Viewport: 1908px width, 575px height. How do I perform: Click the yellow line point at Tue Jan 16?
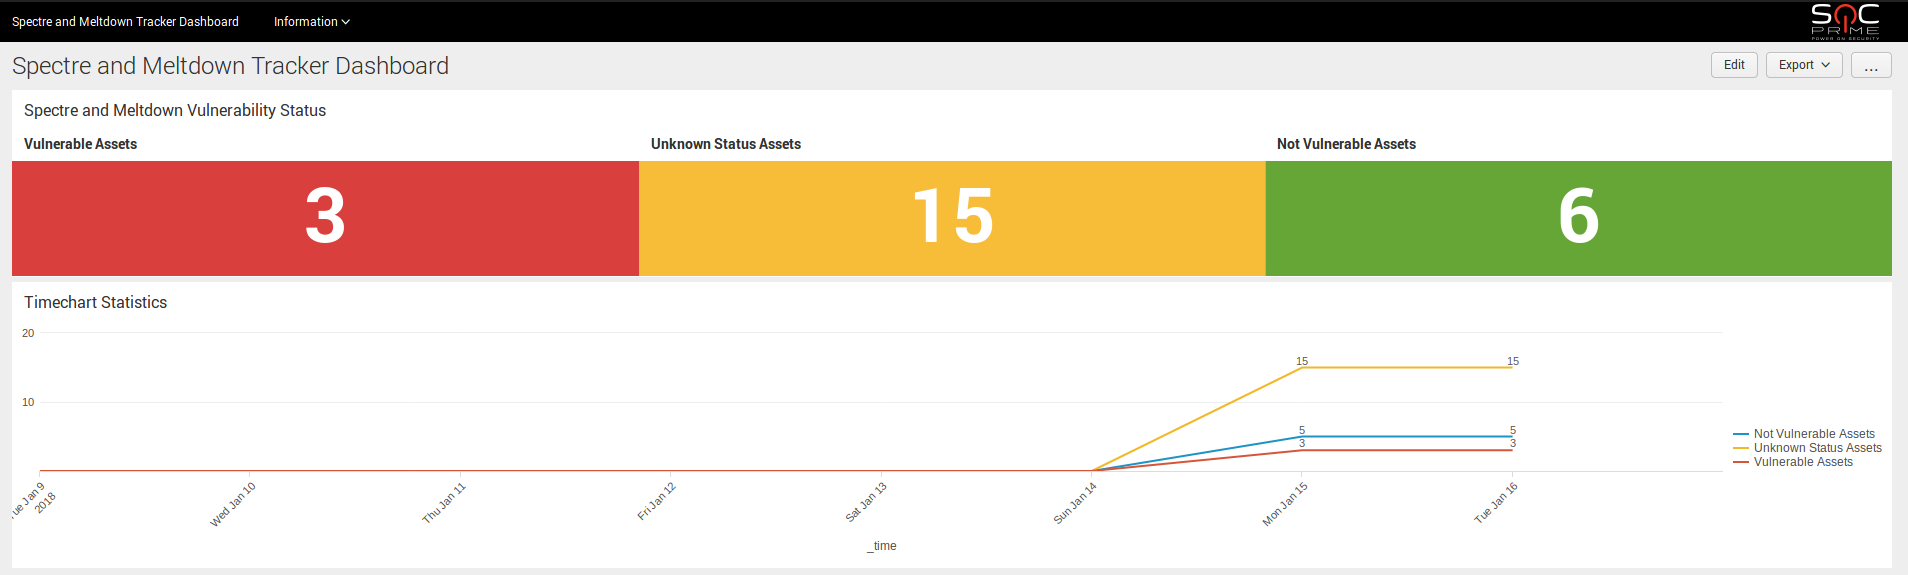click(x=1512, y=368)
